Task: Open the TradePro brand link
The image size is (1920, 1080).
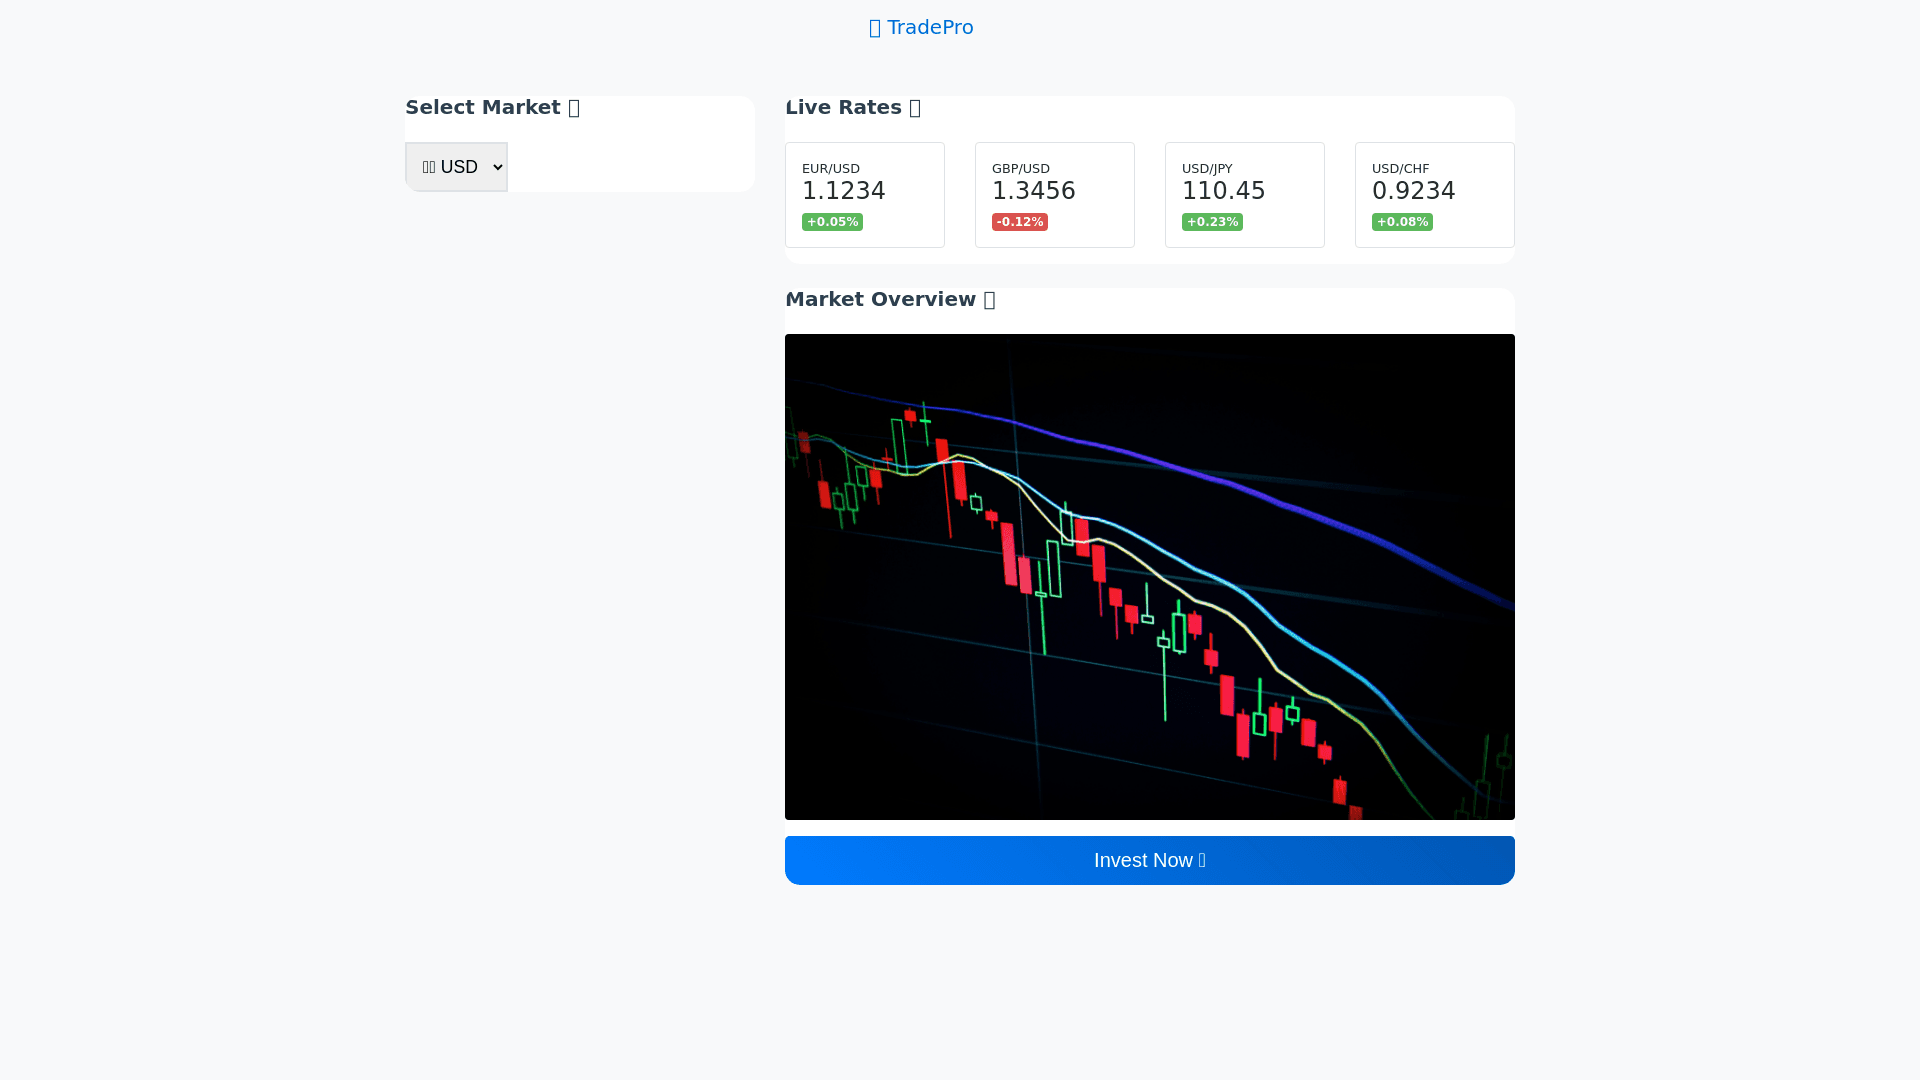Action: pos(929,27)
